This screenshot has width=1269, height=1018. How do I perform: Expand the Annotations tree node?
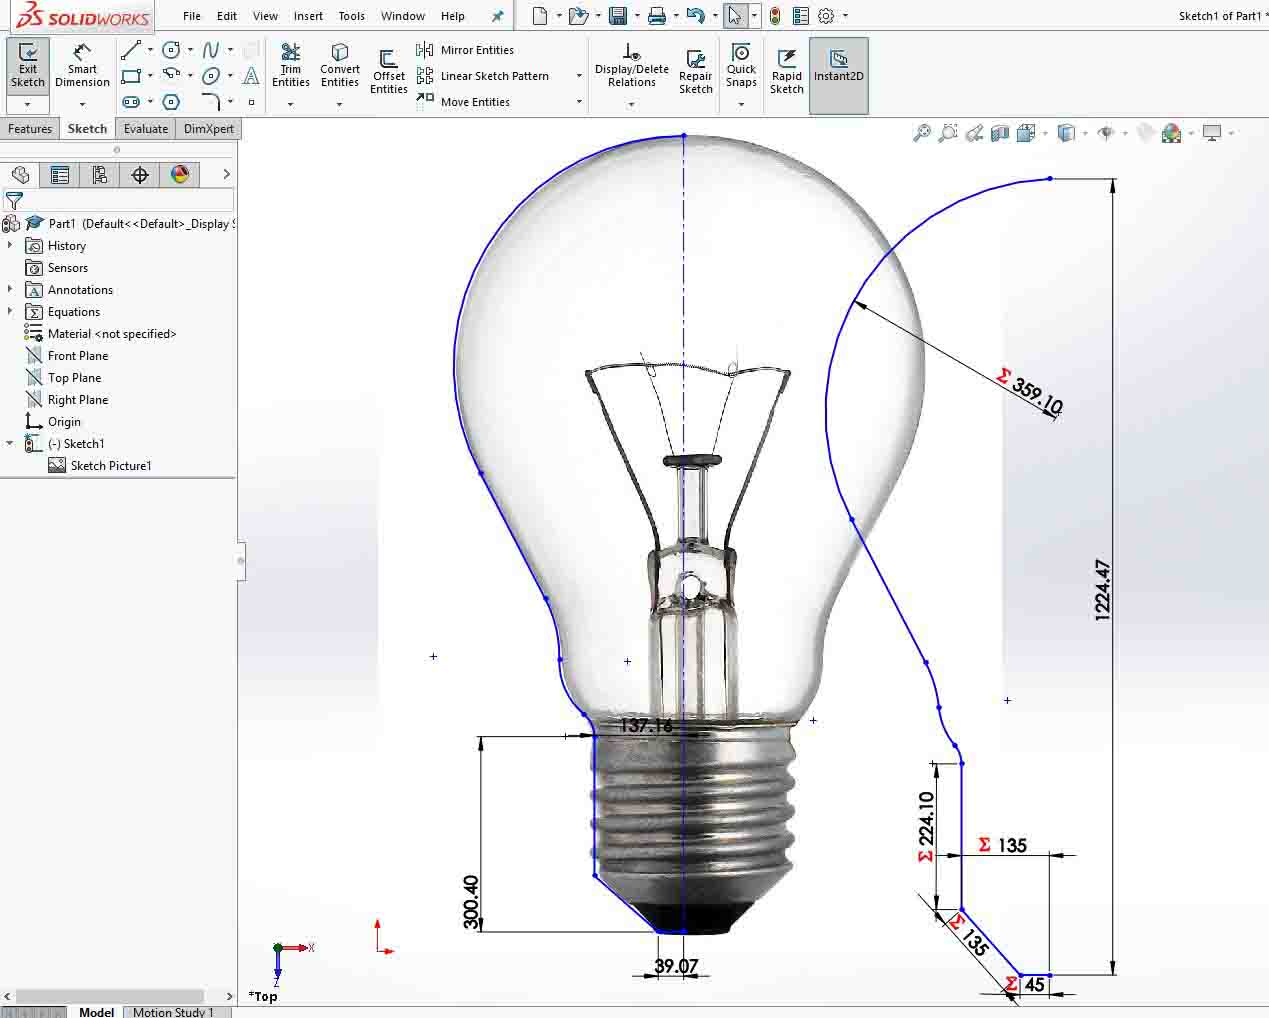10,289
